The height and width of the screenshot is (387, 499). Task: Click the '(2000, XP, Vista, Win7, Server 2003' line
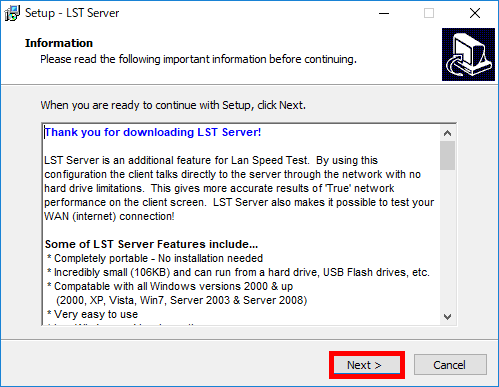[x=182, y=300]
